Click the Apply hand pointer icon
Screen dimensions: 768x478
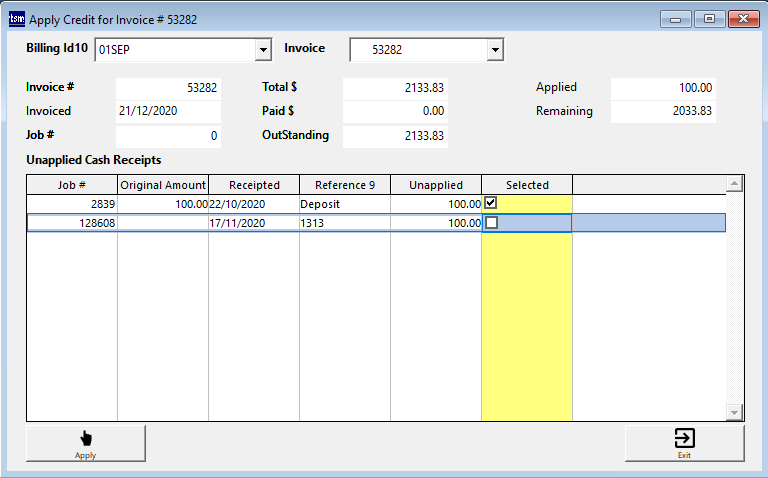point(85,438)
